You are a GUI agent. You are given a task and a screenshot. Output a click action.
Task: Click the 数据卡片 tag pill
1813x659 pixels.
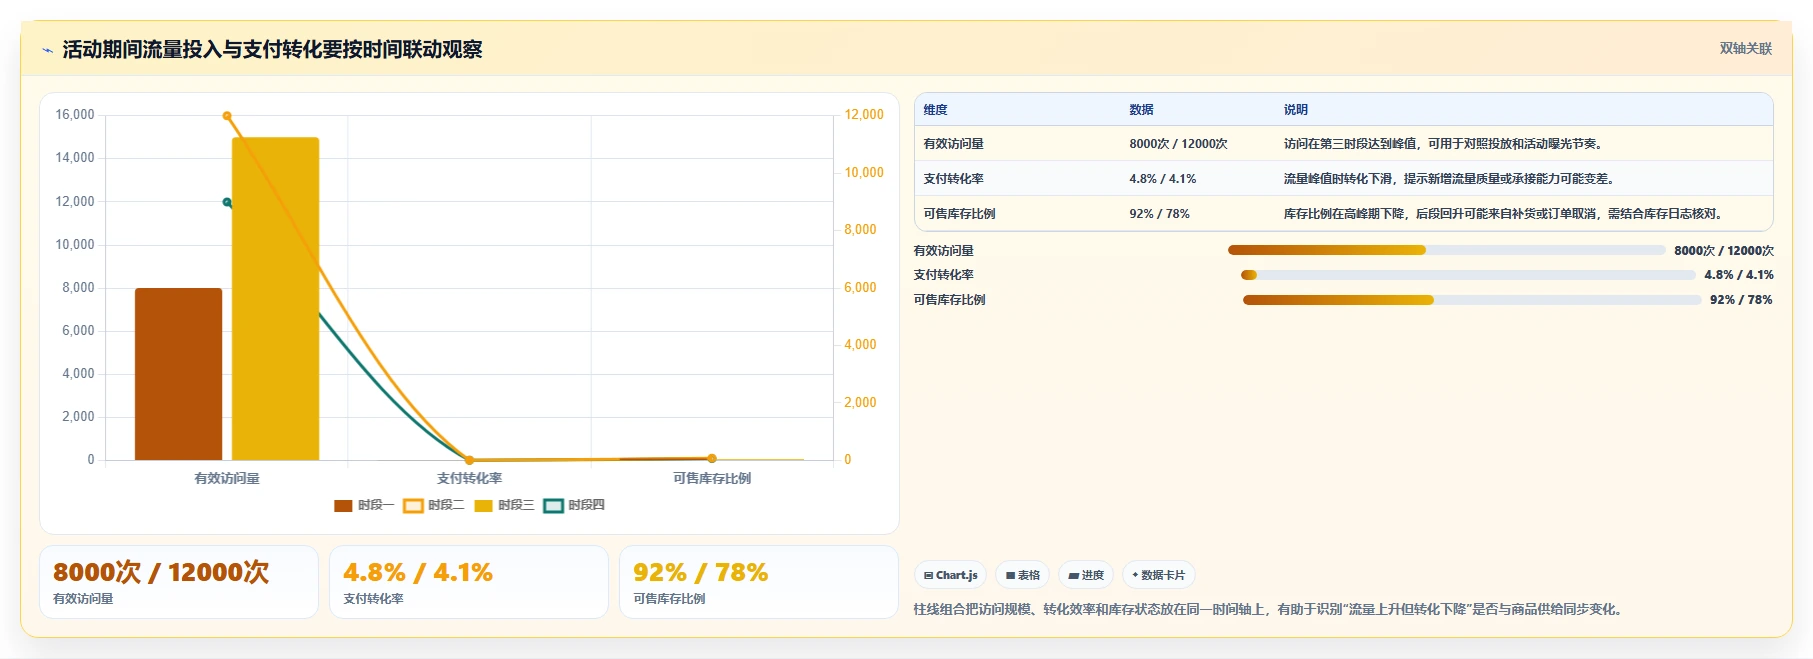point(1159,575)
